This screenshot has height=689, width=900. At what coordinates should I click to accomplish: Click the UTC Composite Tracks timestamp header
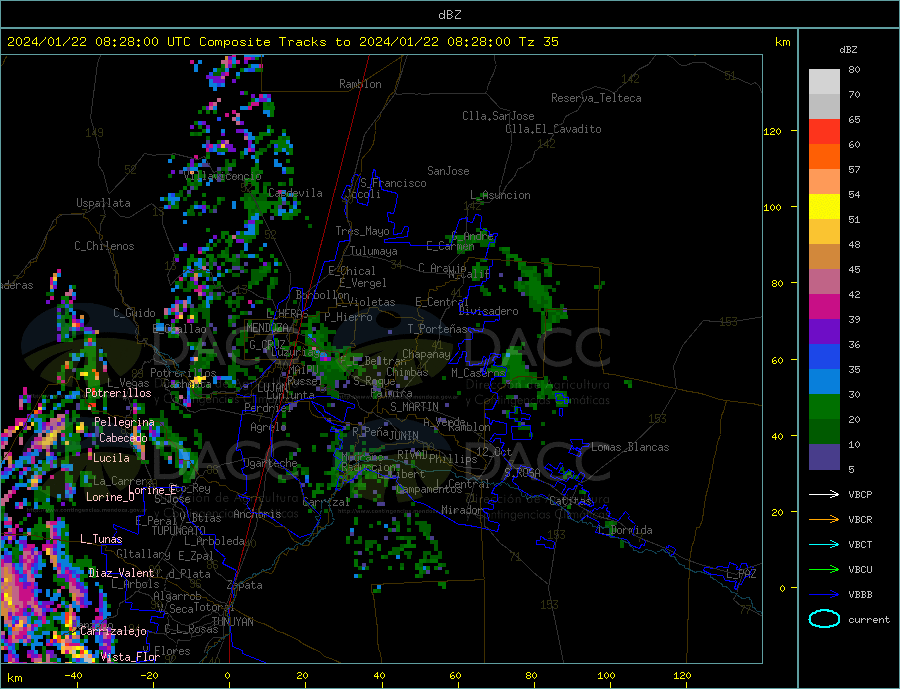click(282, 42)
